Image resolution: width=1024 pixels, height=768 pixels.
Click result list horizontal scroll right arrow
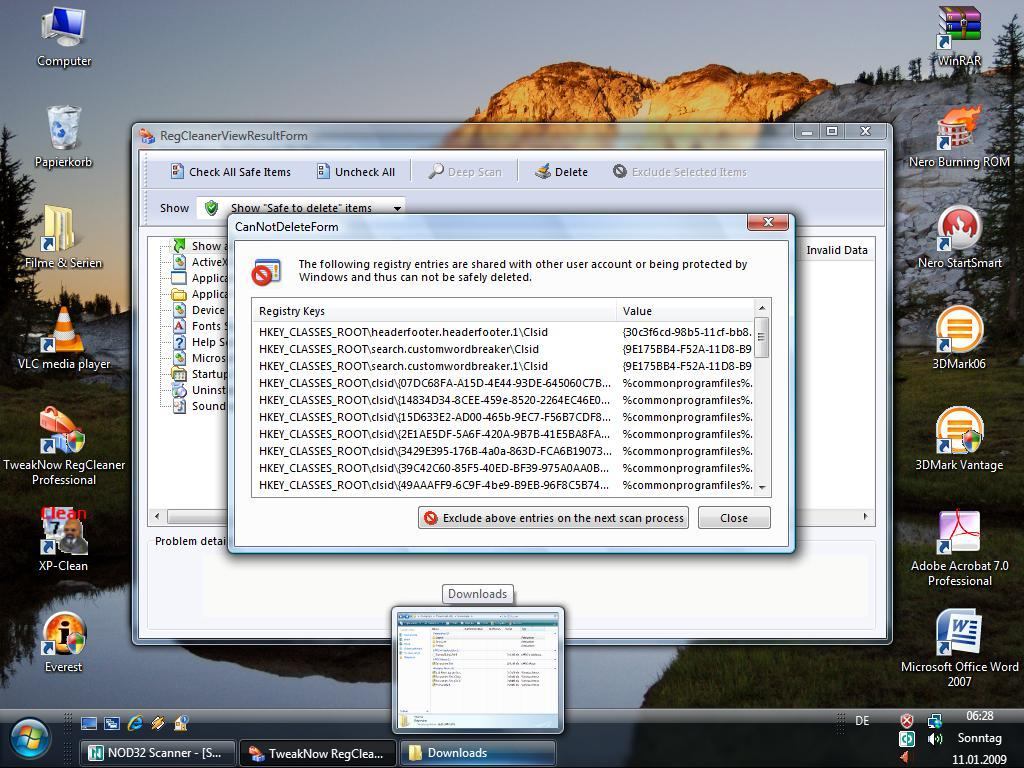[x=866, y=516]
